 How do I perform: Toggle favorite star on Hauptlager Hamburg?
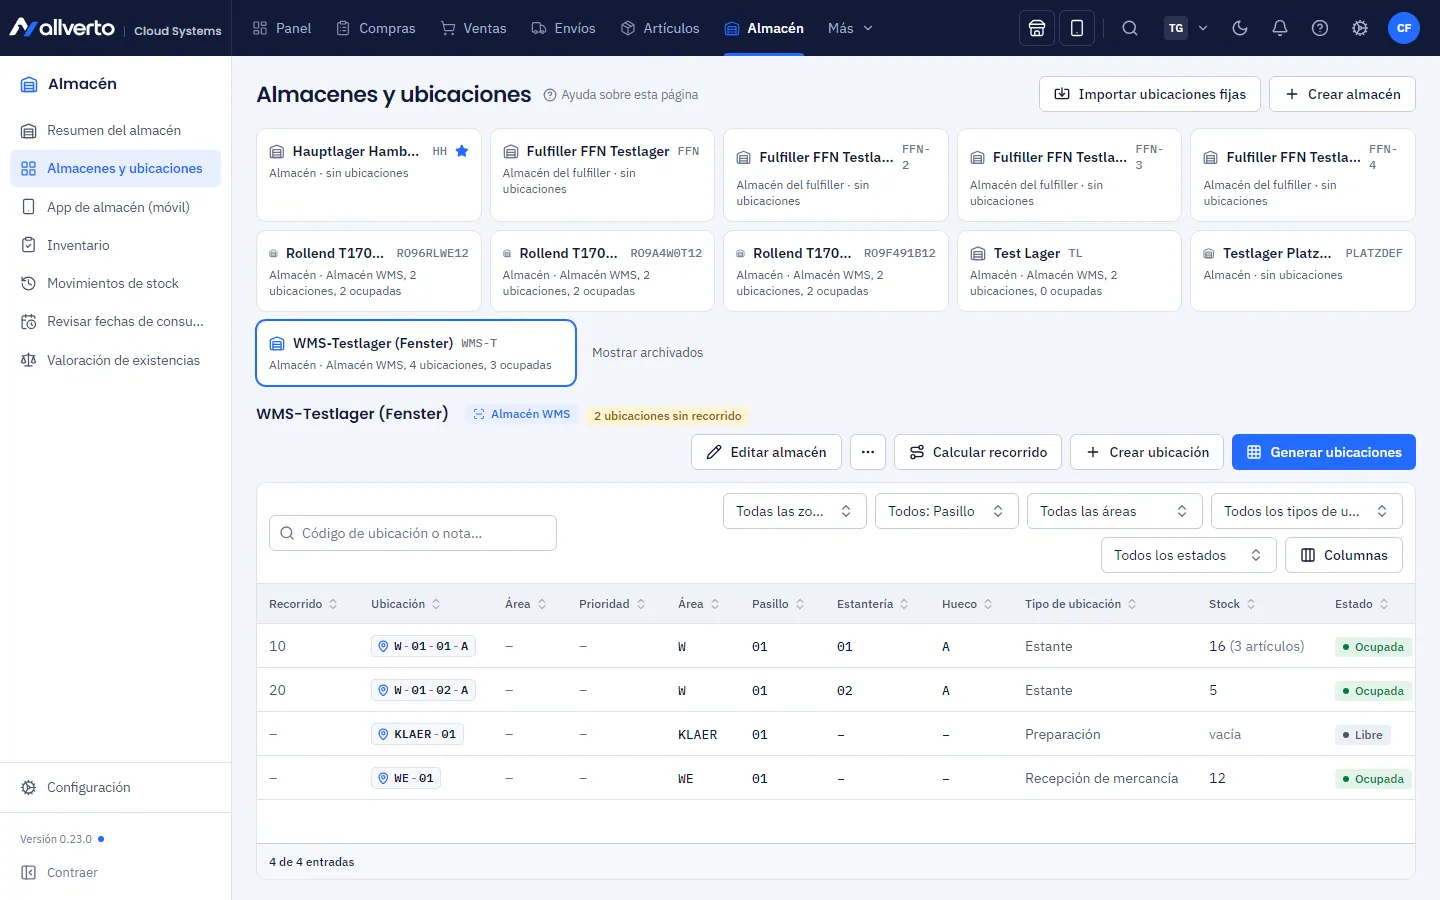(462, 151)
